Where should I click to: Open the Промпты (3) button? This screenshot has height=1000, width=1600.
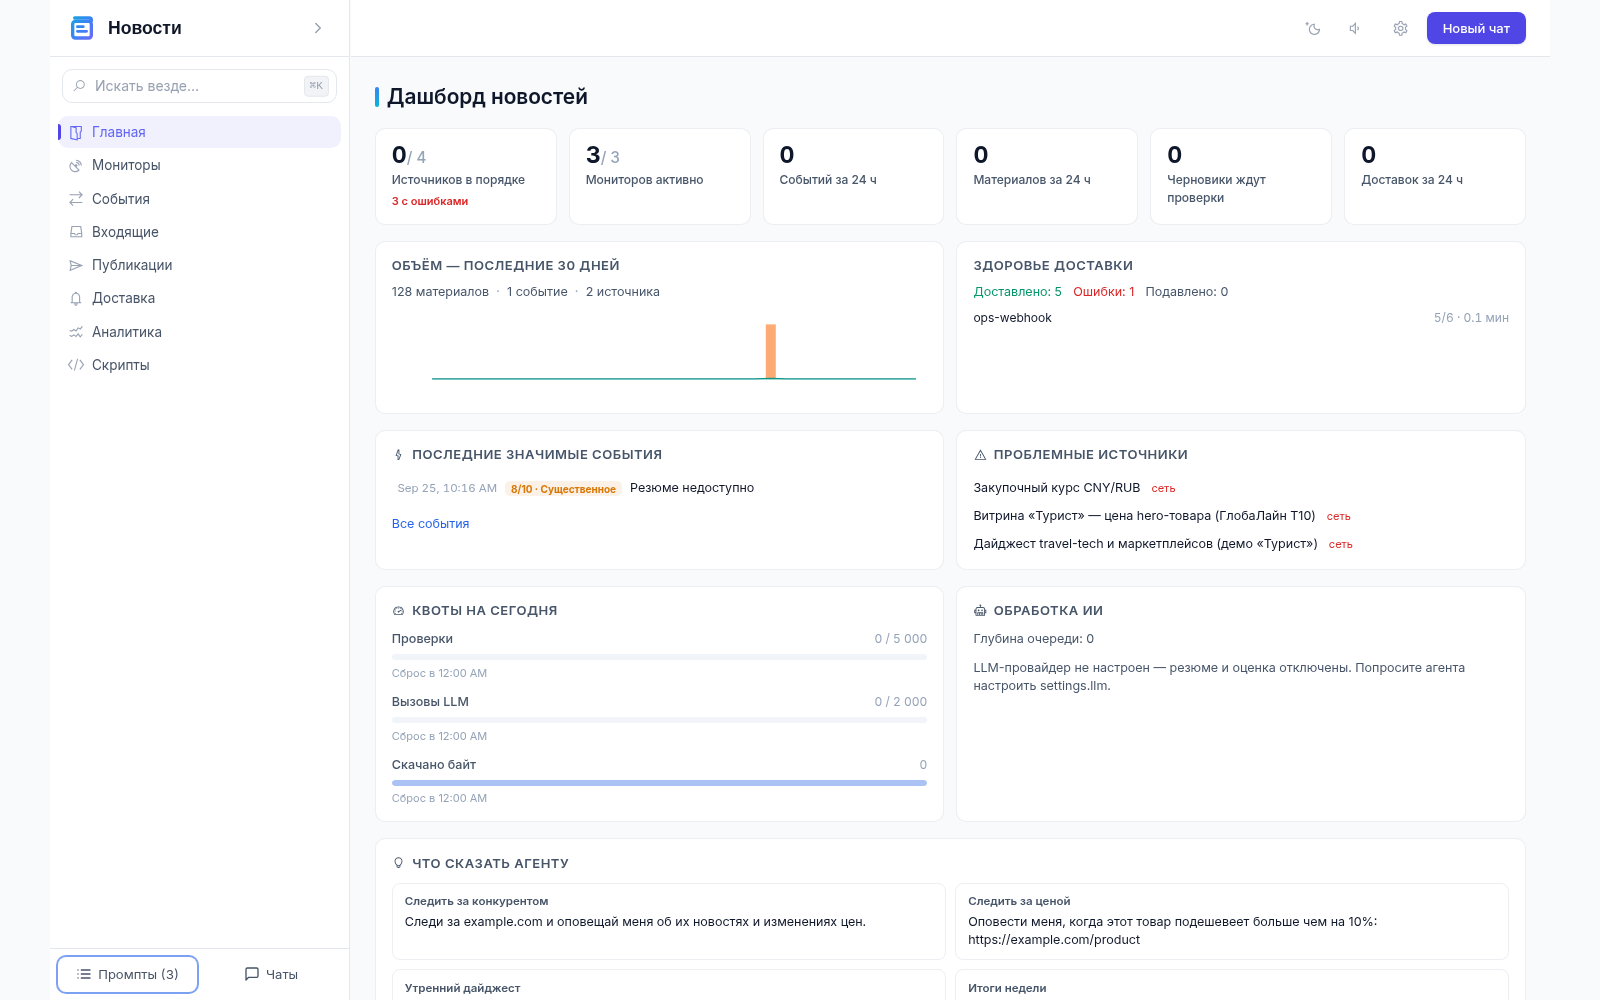127,974
